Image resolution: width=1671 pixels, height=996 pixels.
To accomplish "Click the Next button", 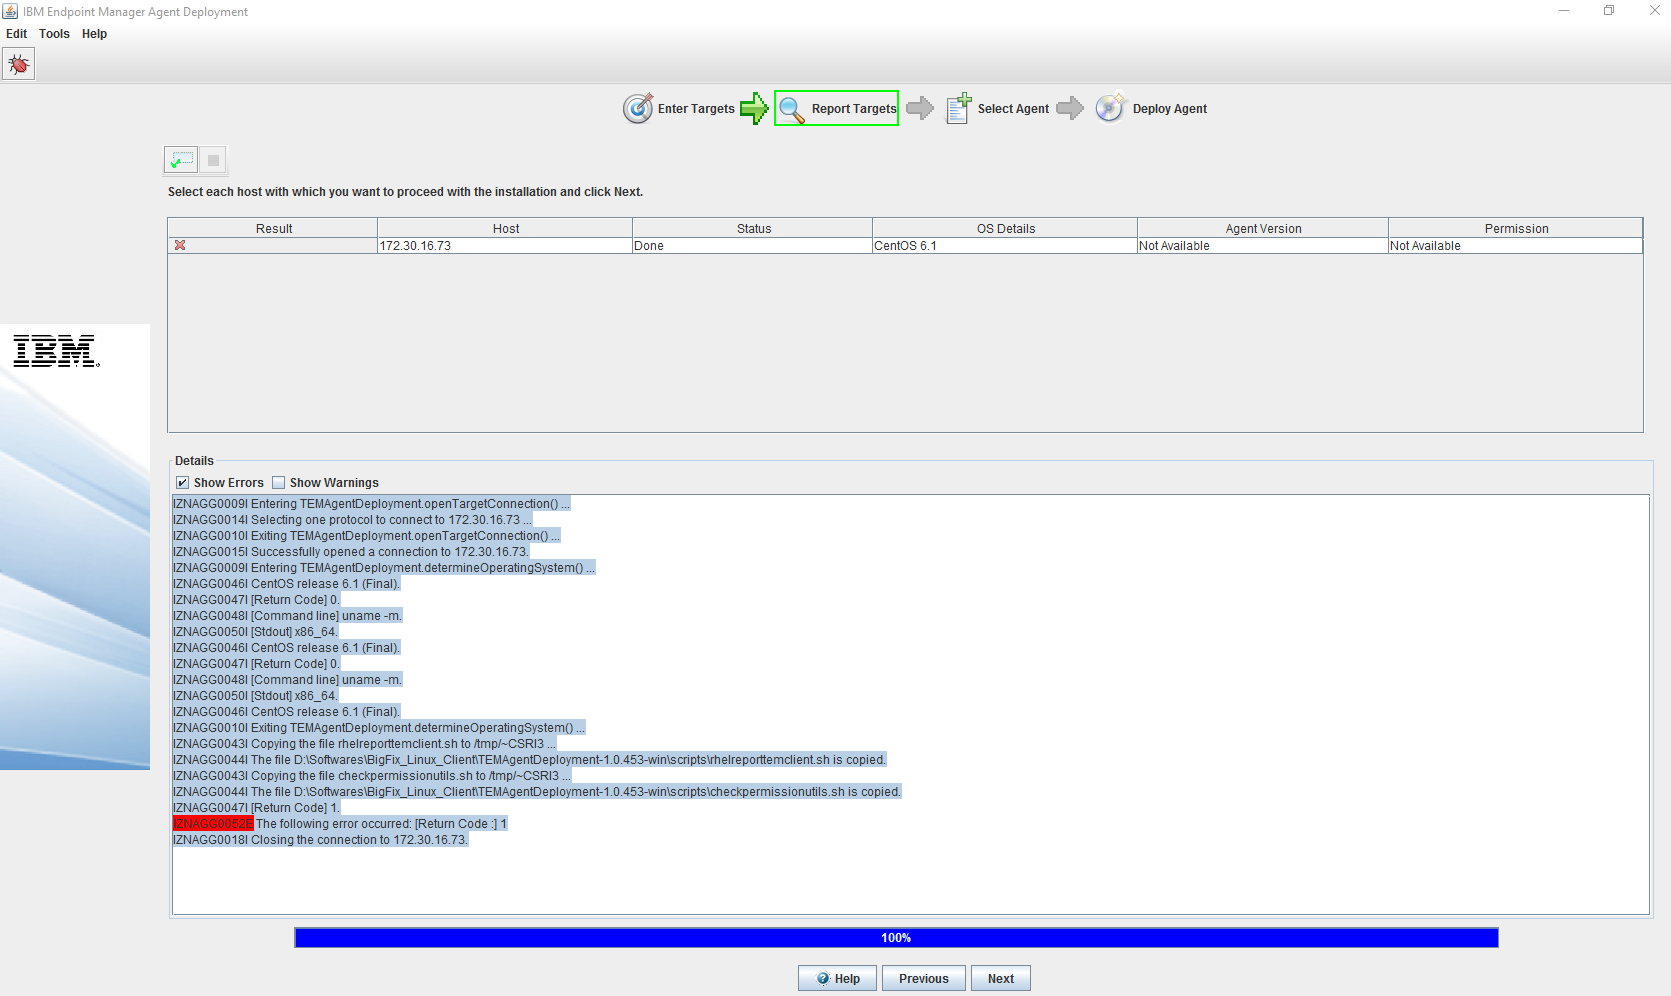I will tap(1000, 978).
